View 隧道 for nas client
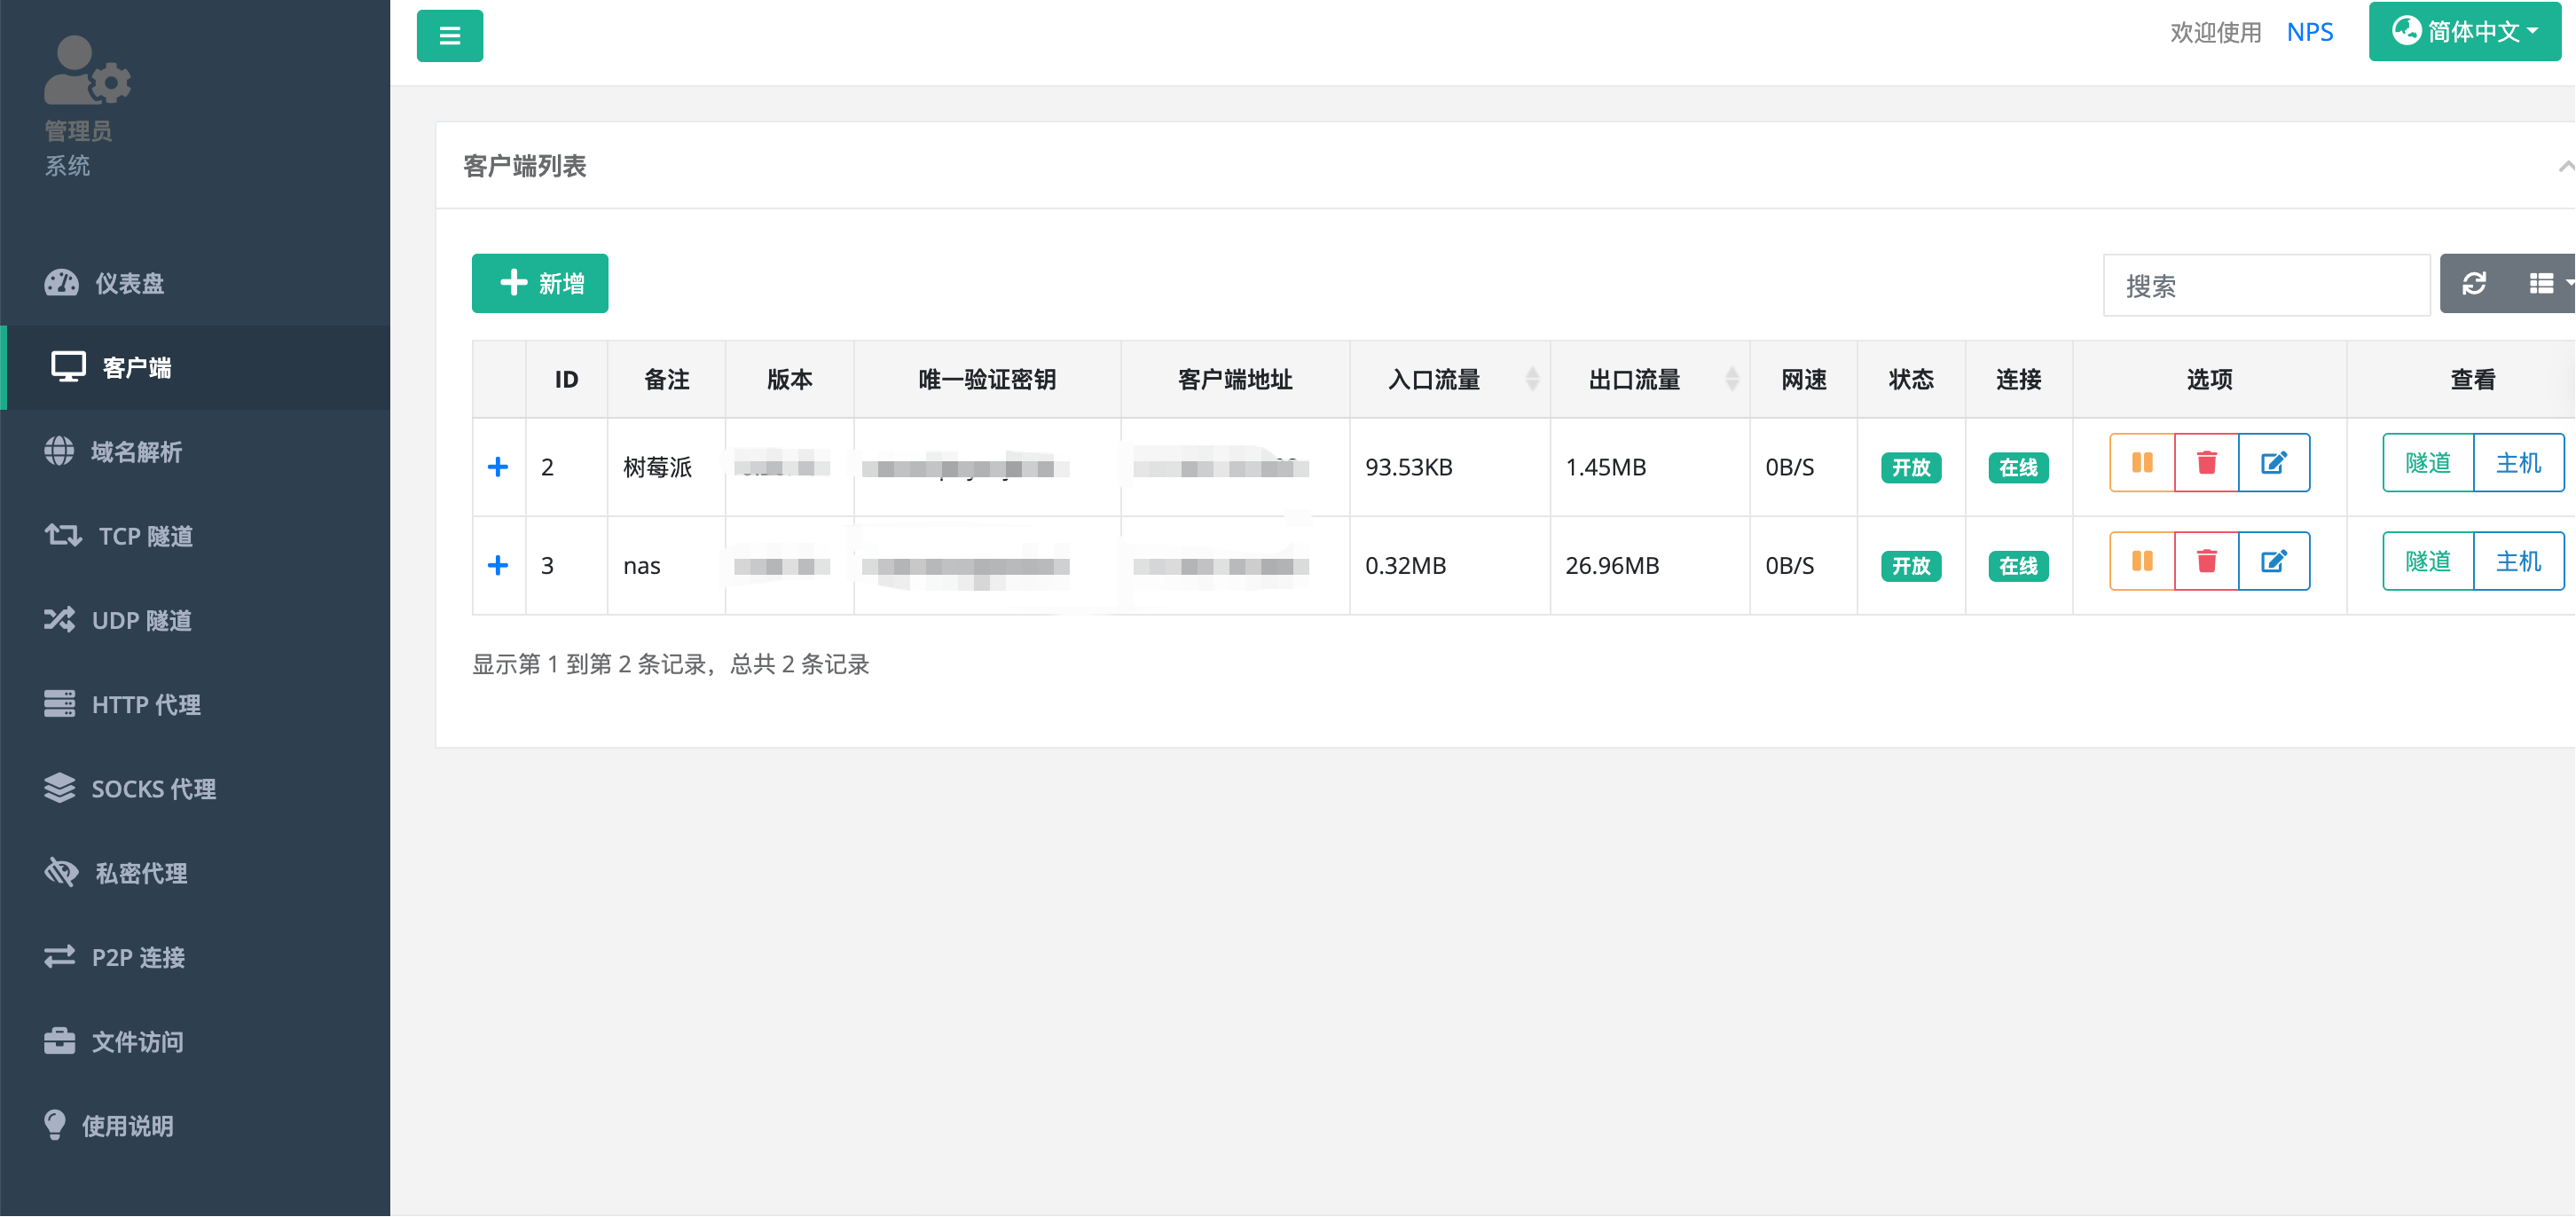 [2428, 561]
